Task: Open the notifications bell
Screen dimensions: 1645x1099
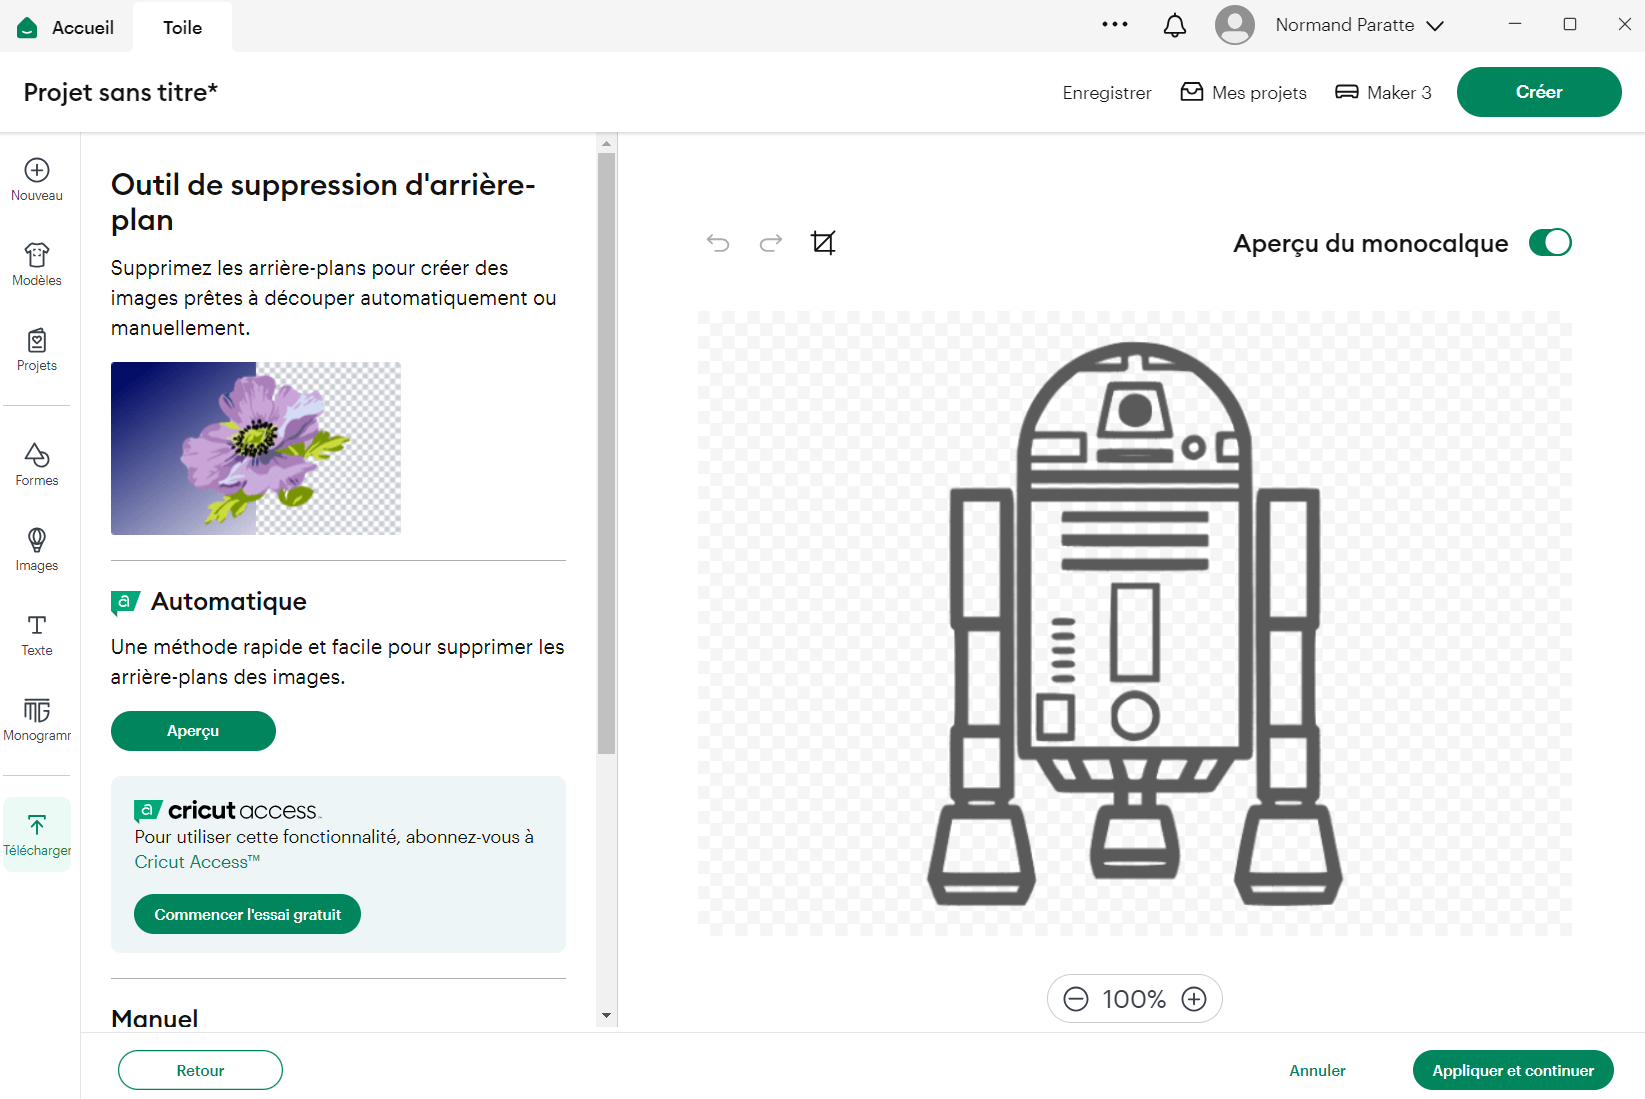Action: (1175, 26)
